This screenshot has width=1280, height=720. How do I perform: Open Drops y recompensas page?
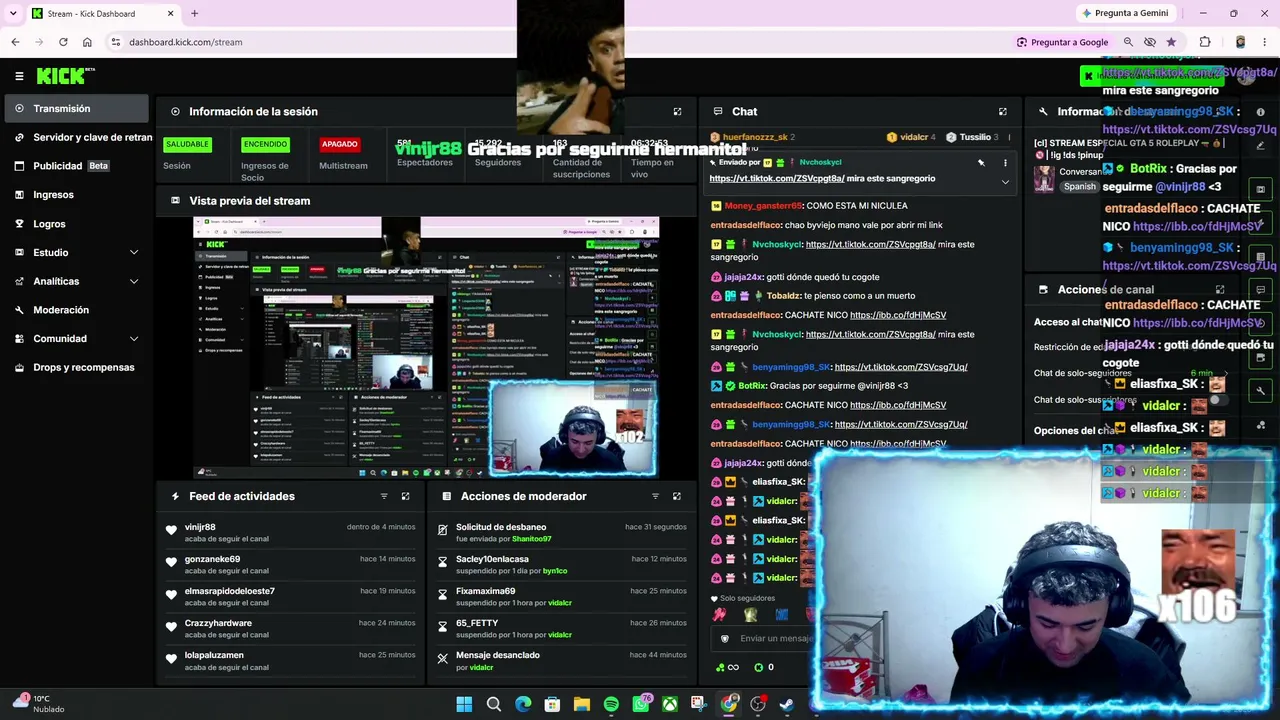pos(77,368)
